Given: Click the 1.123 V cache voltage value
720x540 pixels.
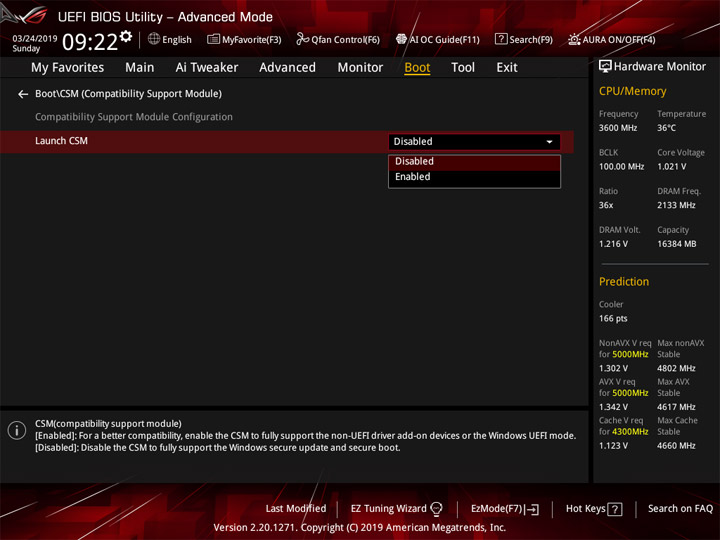Looking at the screenshot, I should pyautogui.click(x=613, y=445).
